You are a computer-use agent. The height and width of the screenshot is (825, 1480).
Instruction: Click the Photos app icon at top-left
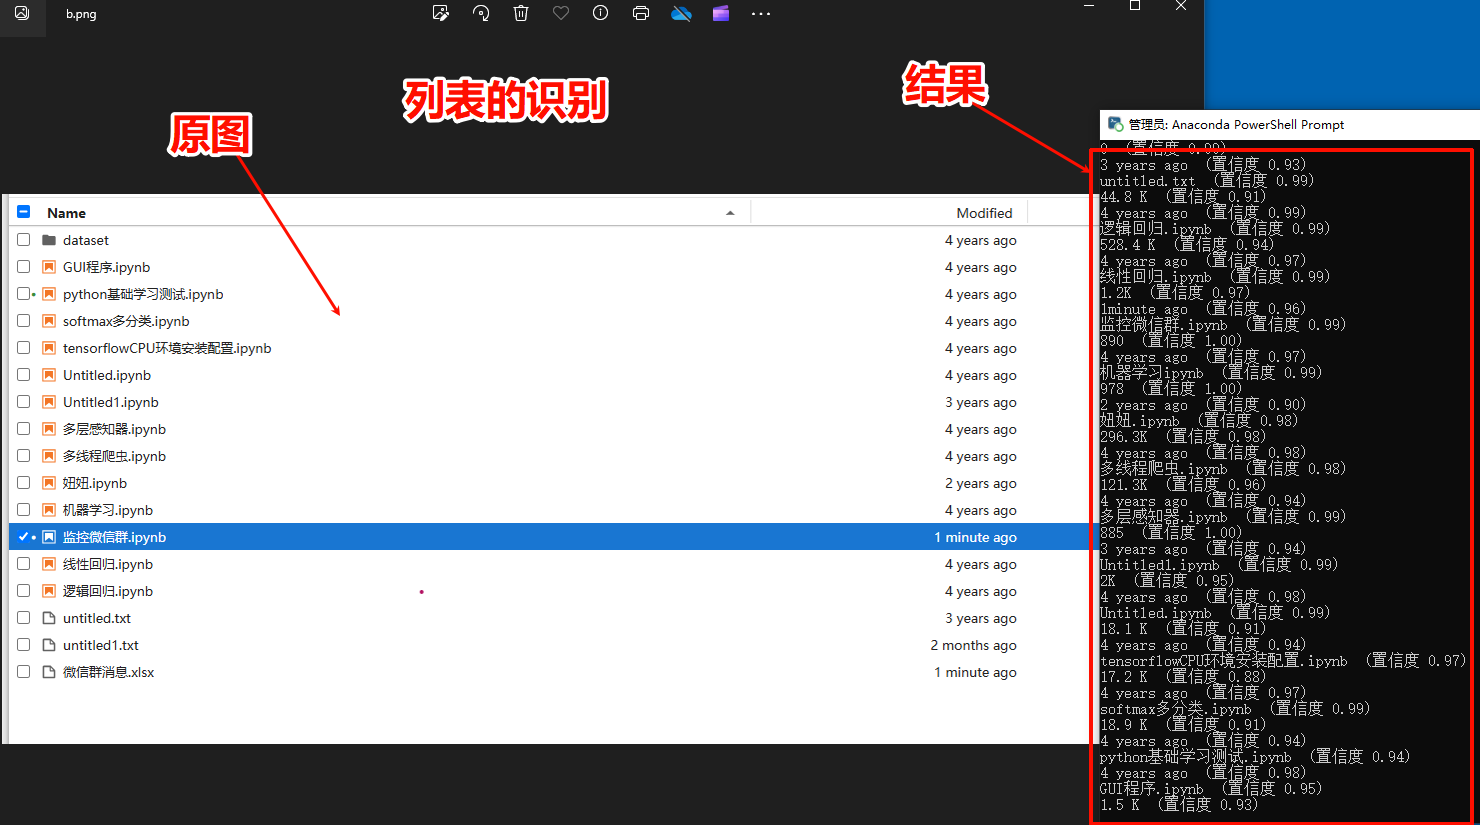(x=22, y=14)
